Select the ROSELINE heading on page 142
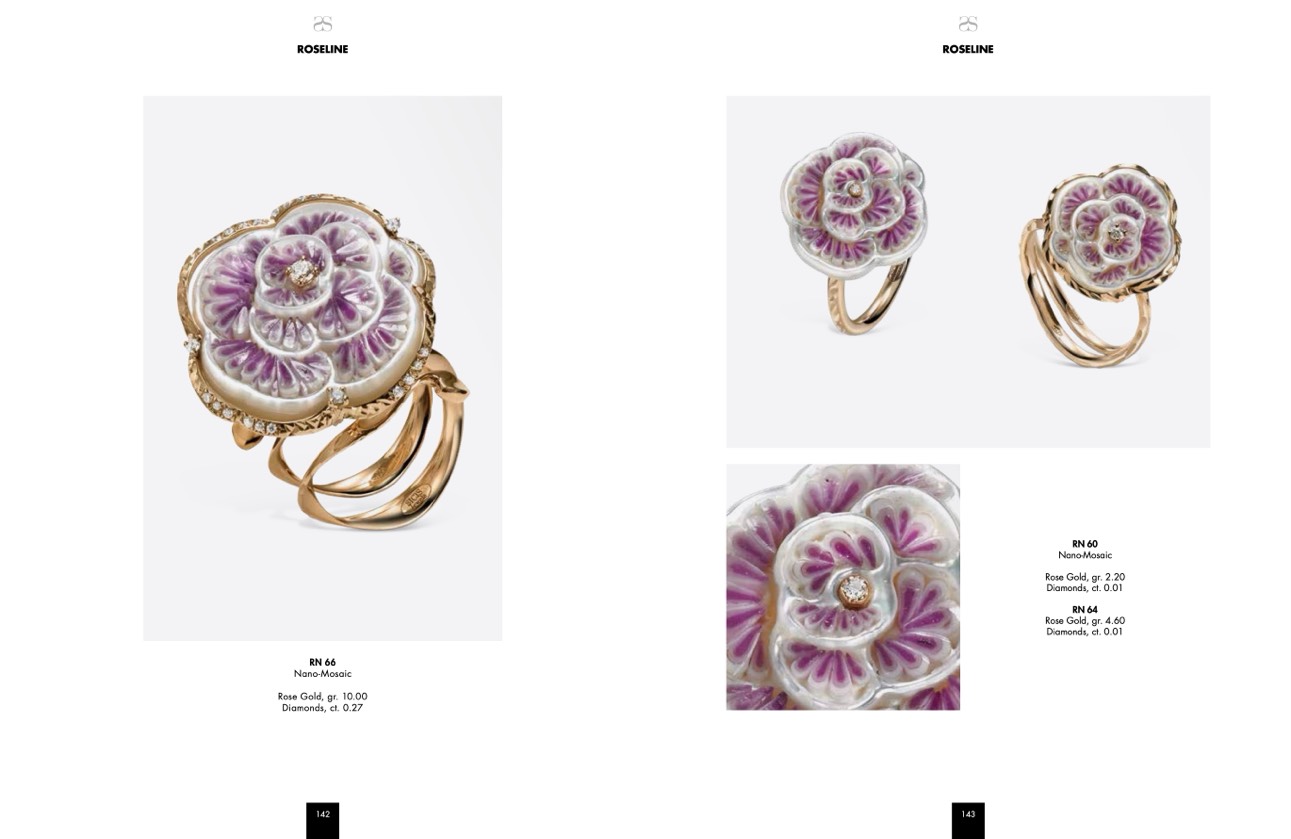 pyautogui.click(x=322, y=49)
